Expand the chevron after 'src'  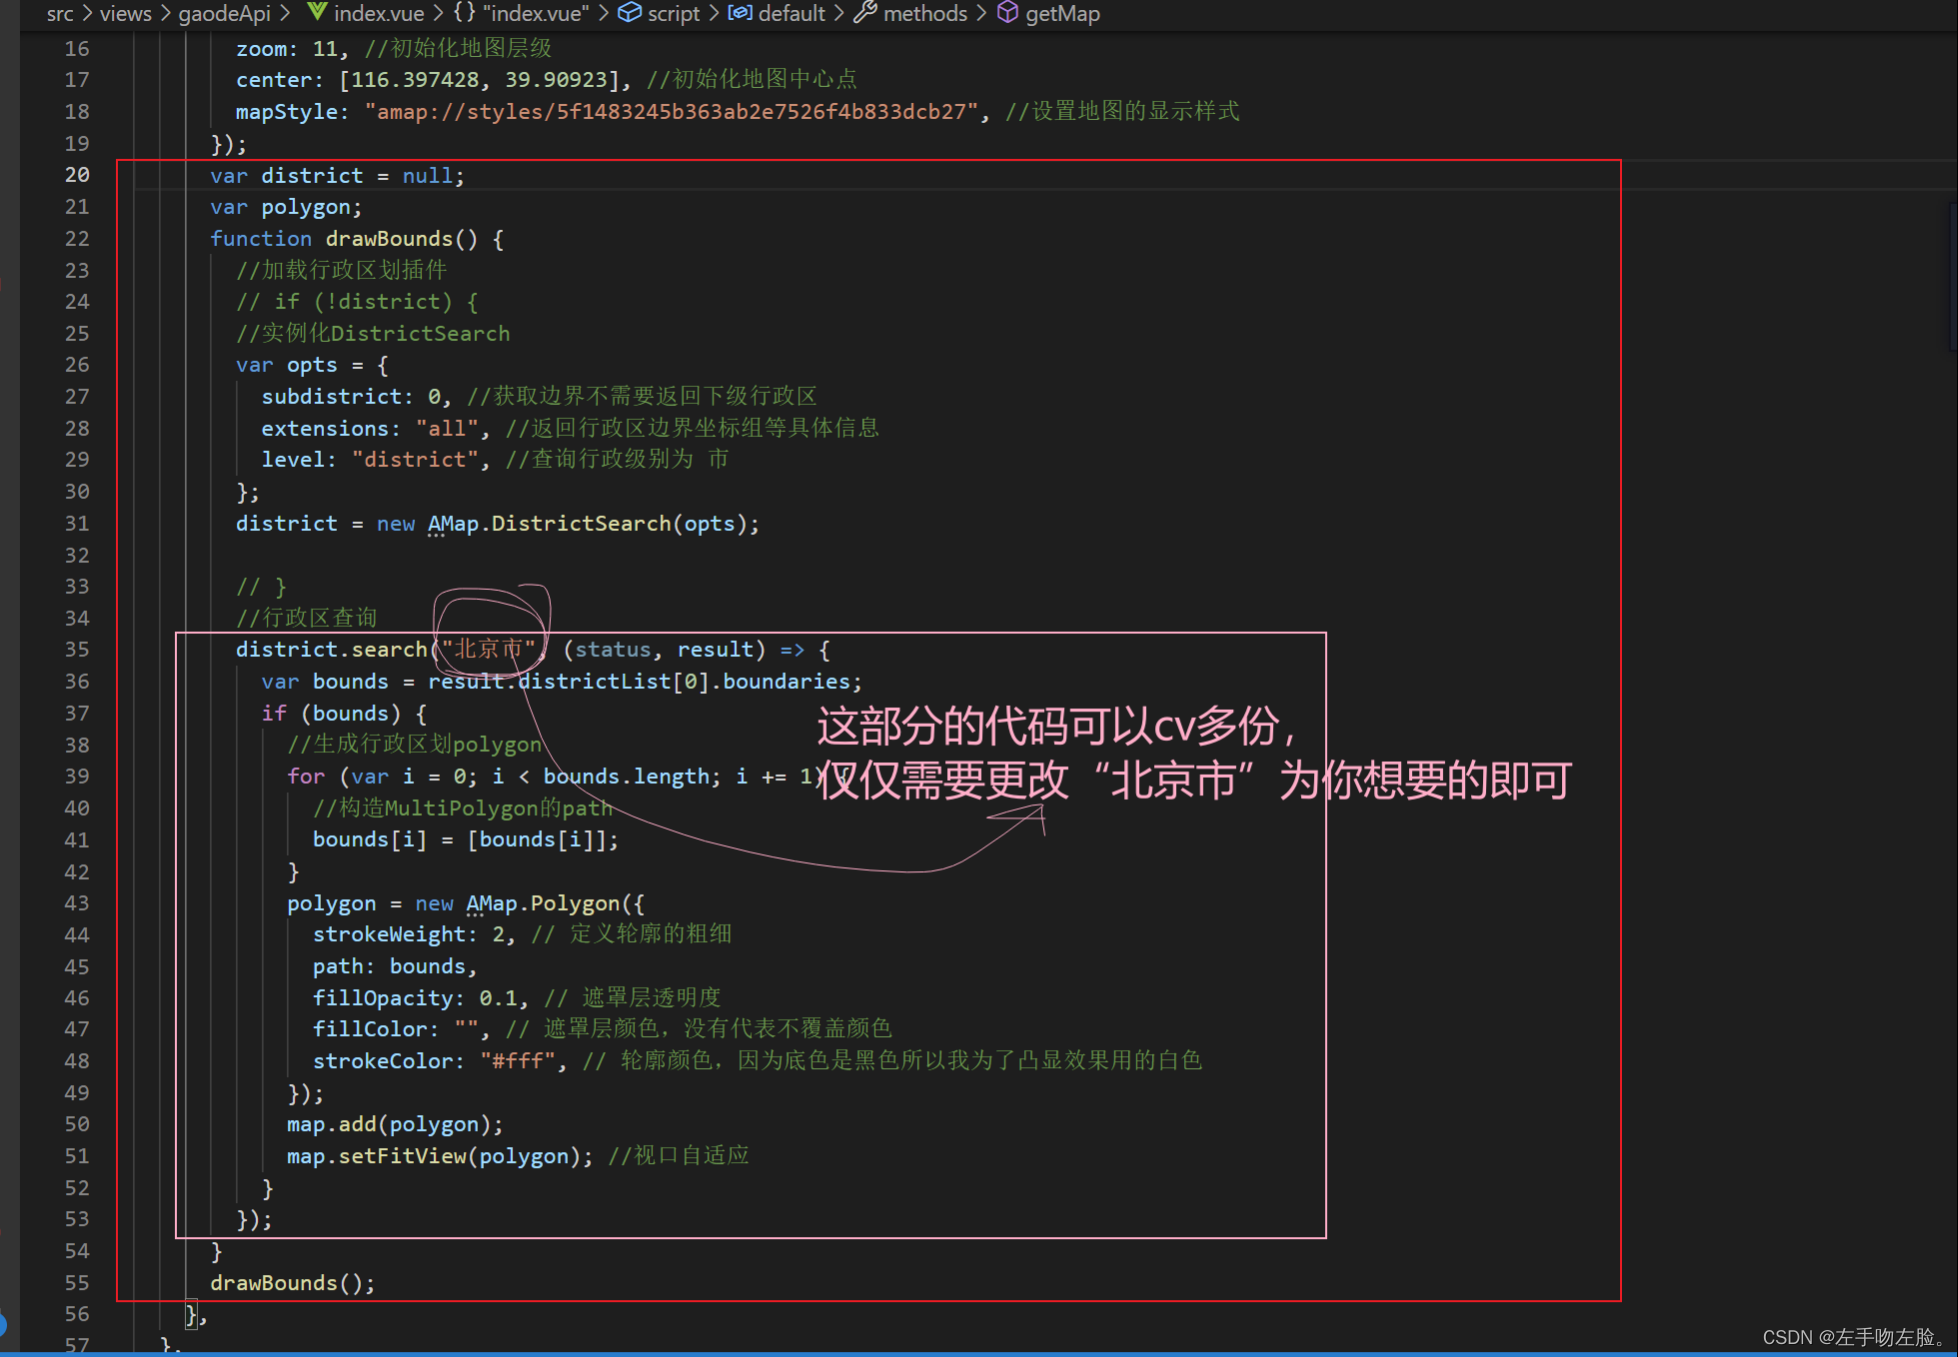tap(87, 13)
